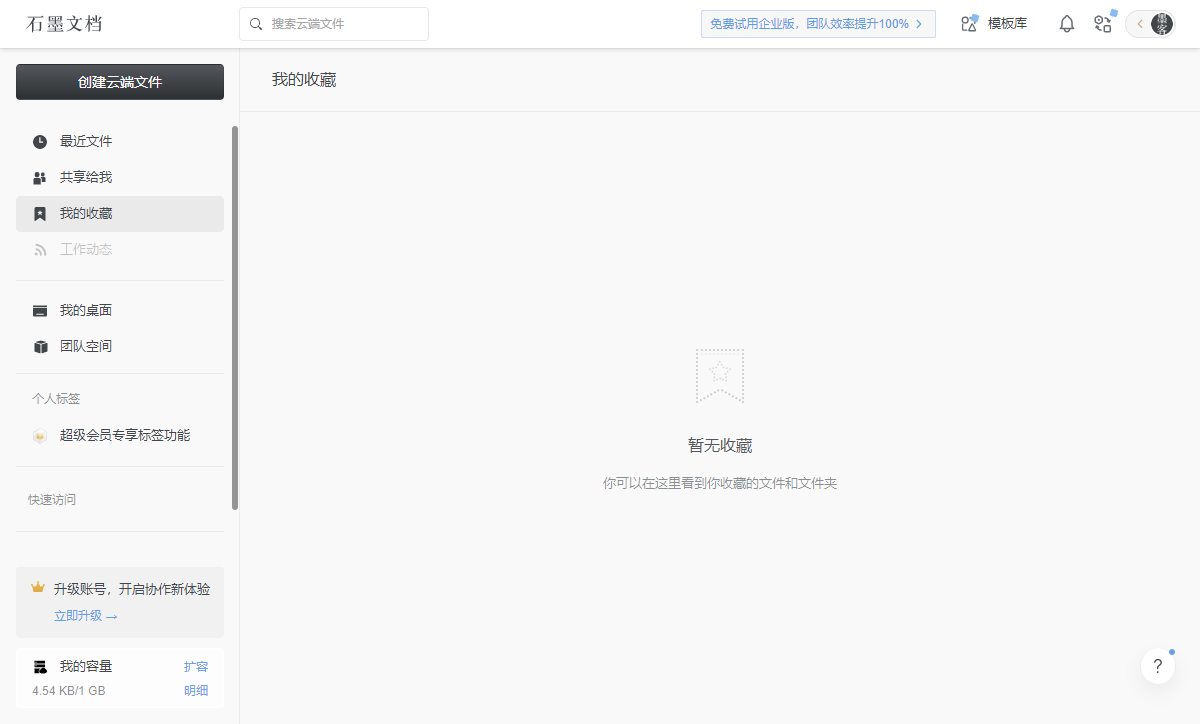Open the user avatar menu
Screen dimensions: 1200x724
pos(1161,24)
